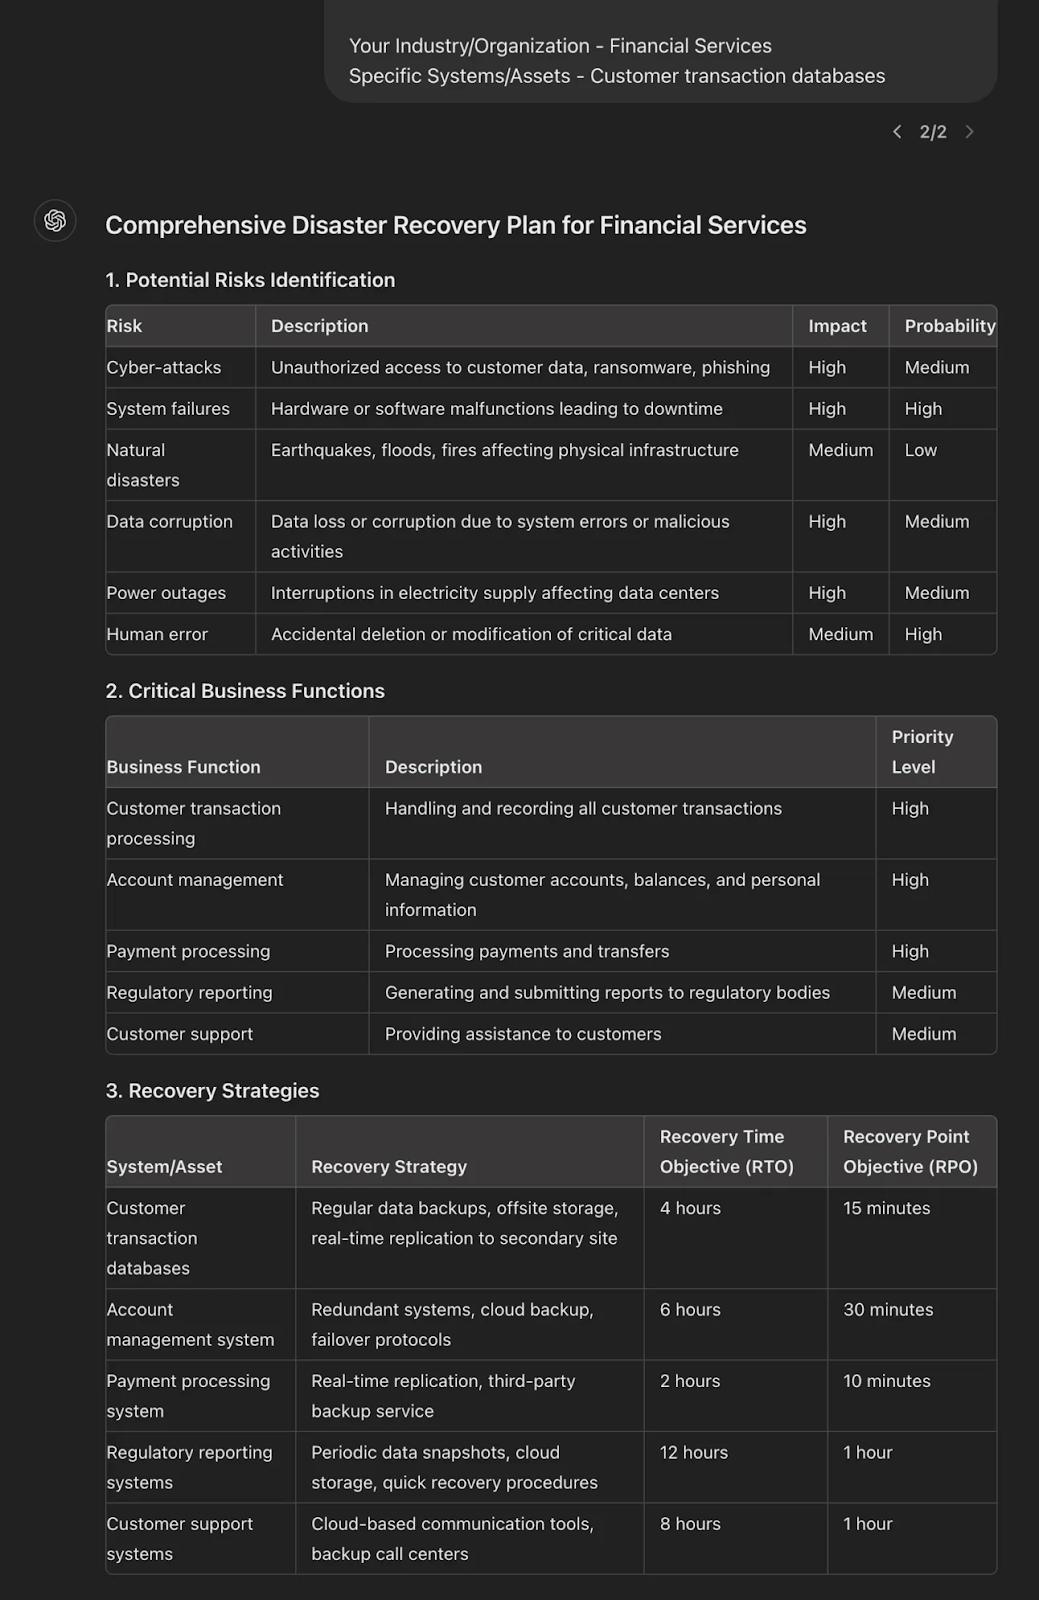Click the Recovery Point Objective (RPO) header
The width and height of the screenshot is (1039, 1600).
912,1152
